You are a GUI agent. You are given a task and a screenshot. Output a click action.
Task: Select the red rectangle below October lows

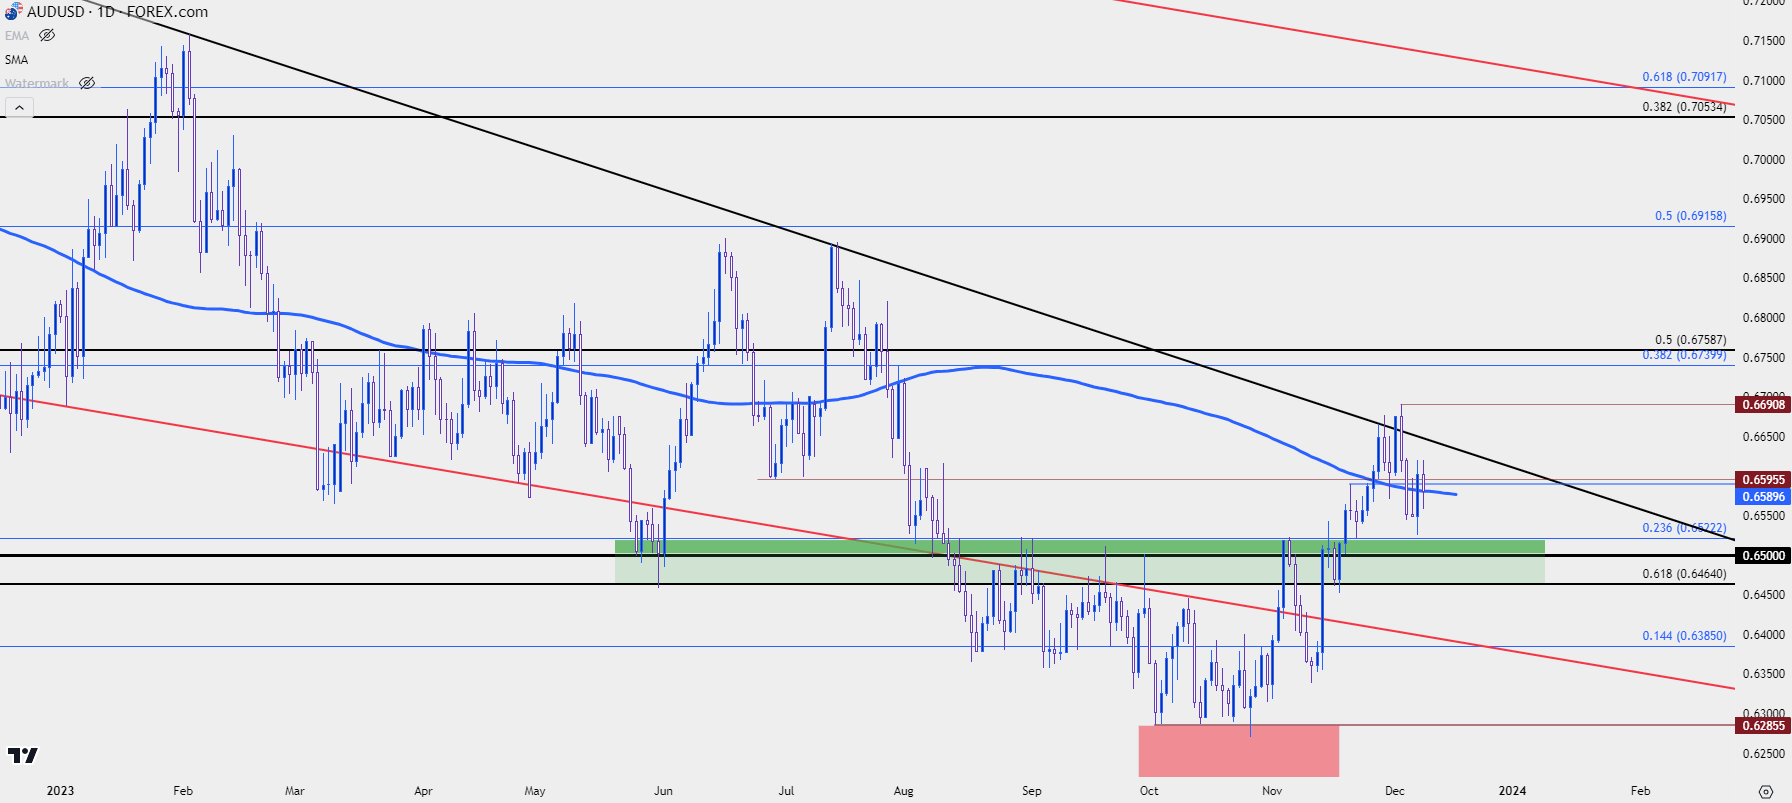tap(1238, 751)
